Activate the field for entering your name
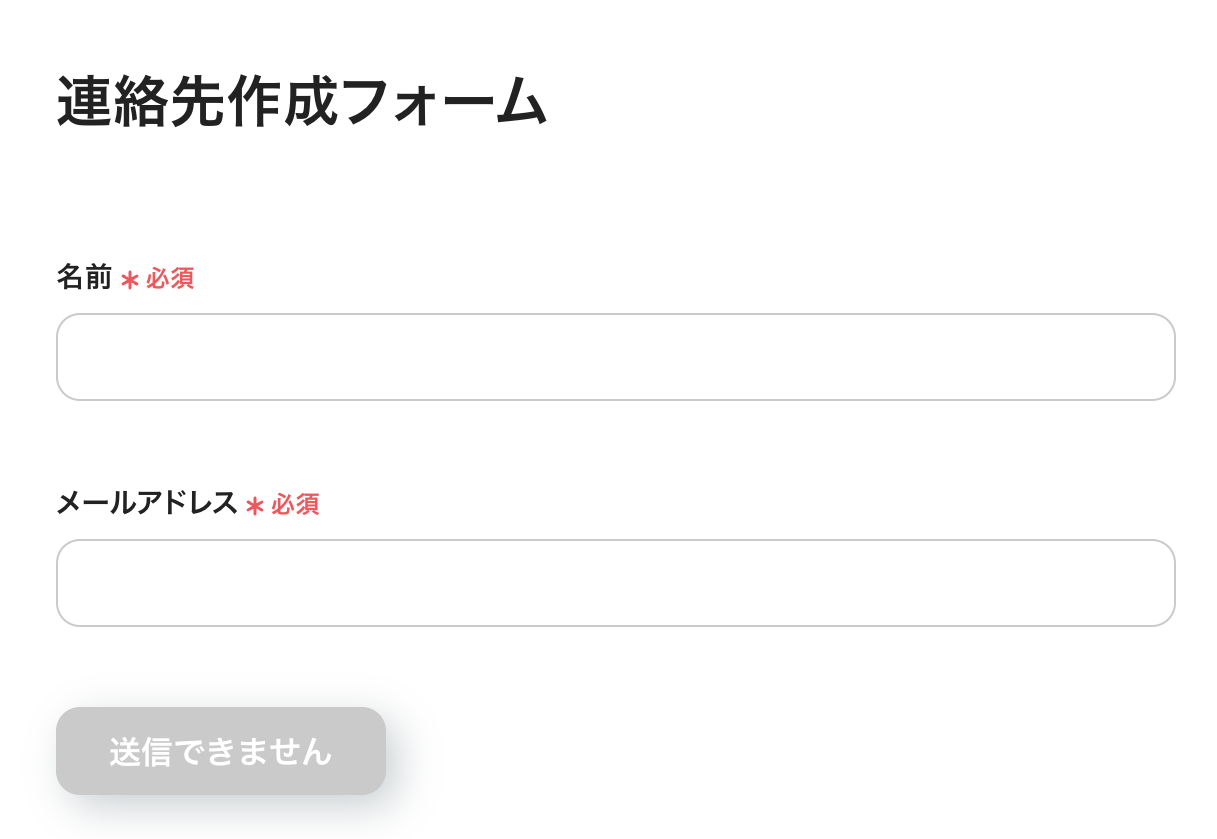 pos(615,357)
